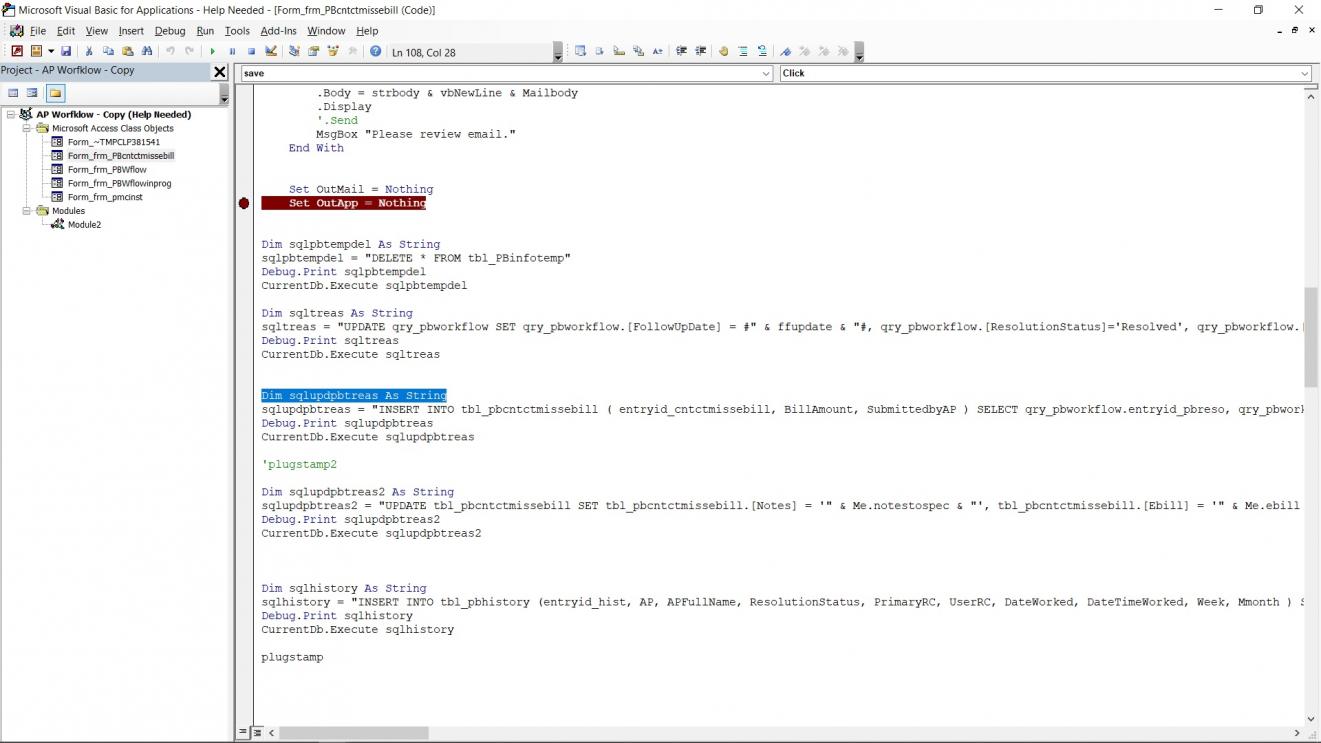This screenshot has width=1321, height=743.
Task: Open the Microsoft Access view icon
Action: tap(17, 51)
